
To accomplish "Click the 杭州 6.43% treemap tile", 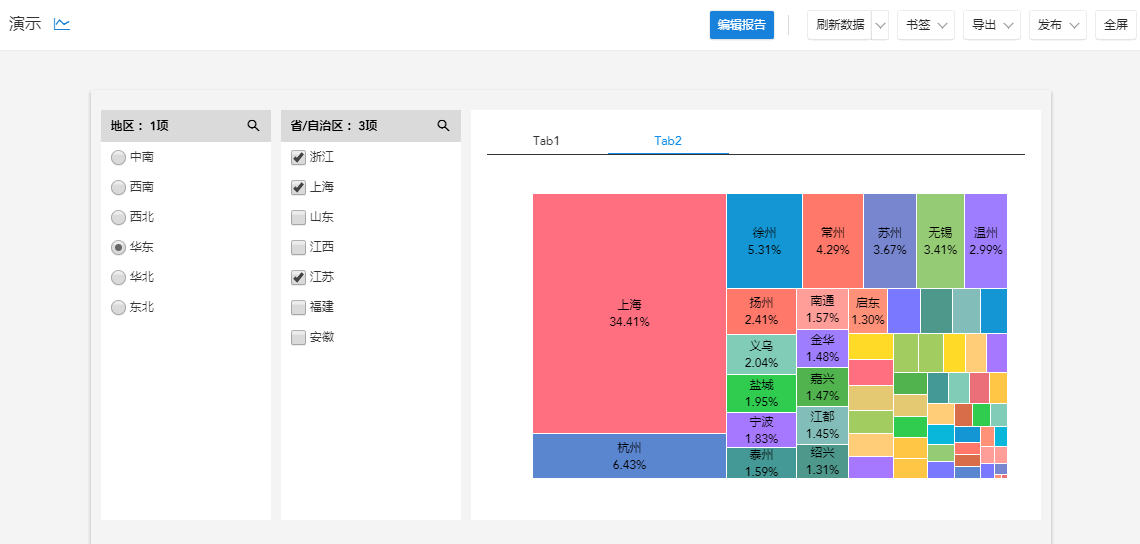I will click(629, 456).
